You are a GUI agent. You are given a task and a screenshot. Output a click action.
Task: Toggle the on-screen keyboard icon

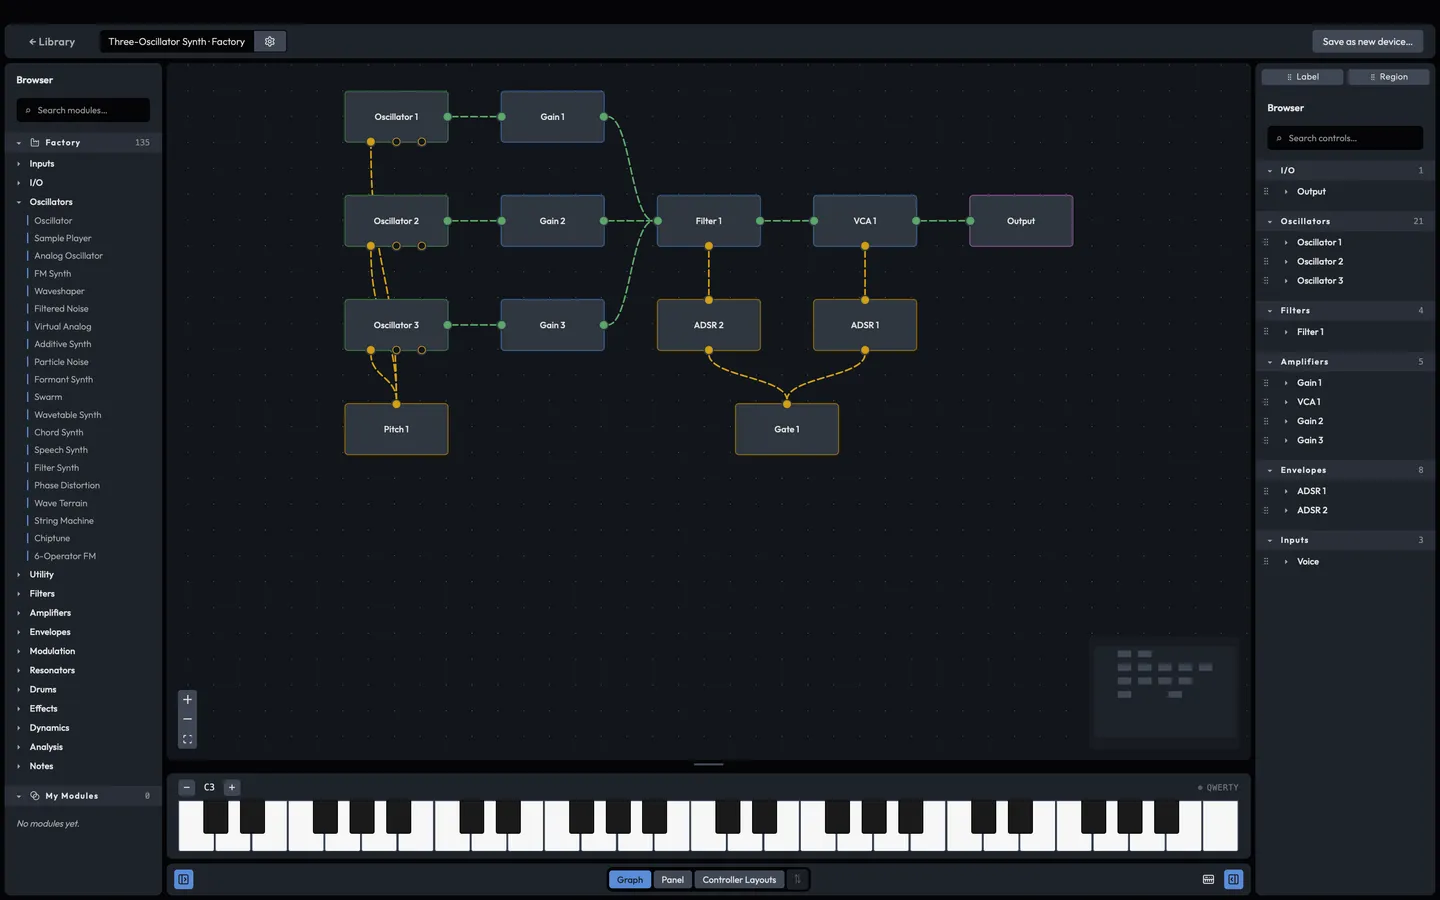coord(1208,880)
